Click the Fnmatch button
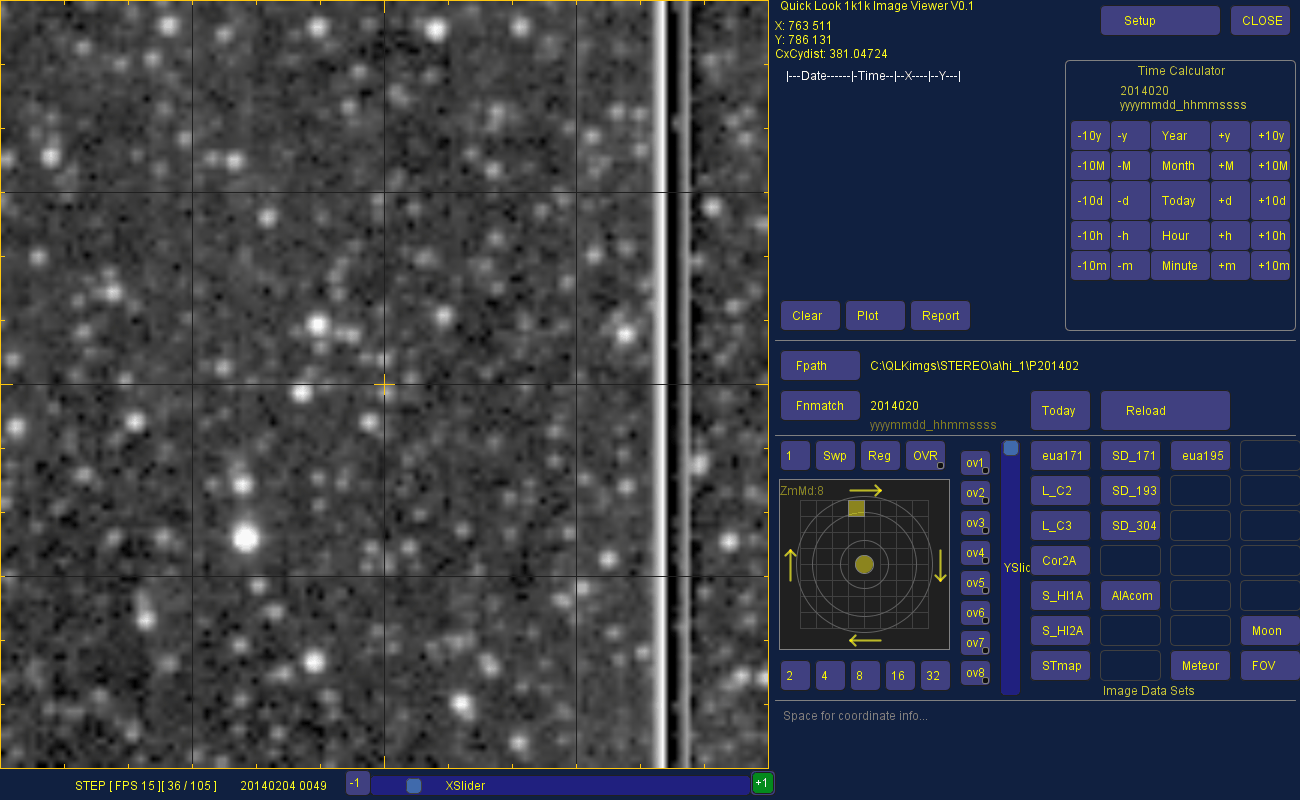Screen dimensions: 1300x800 click(x=820, y=406)
